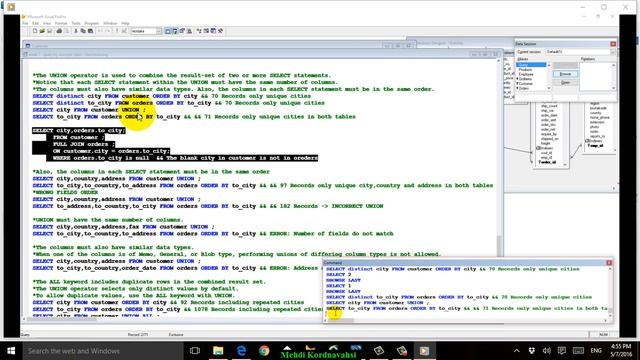The width and height of the screenshot is (640, 360).
Task: Toggle the Data Session Window toolbar icon
Action: click(x=175, y=31)
